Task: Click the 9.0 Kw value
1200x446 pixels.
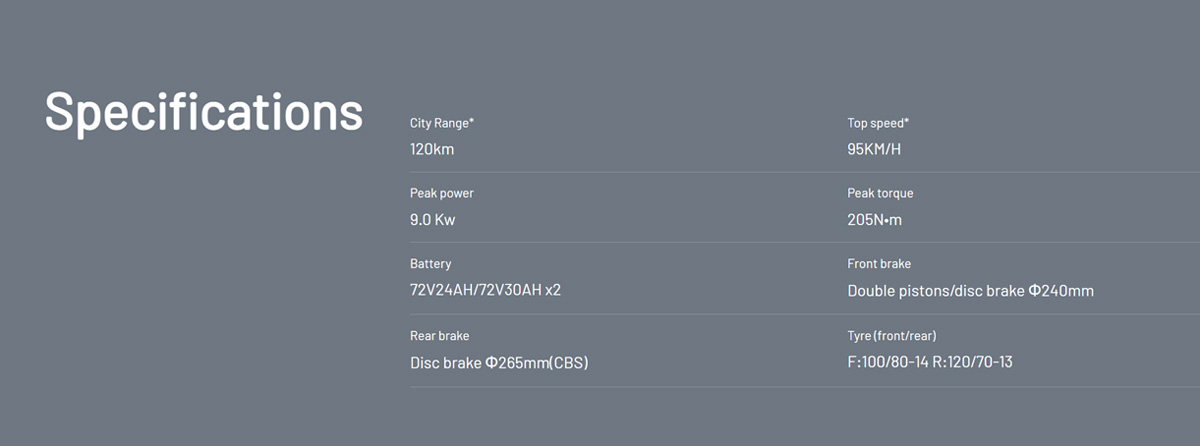Action: pos(432,220)
